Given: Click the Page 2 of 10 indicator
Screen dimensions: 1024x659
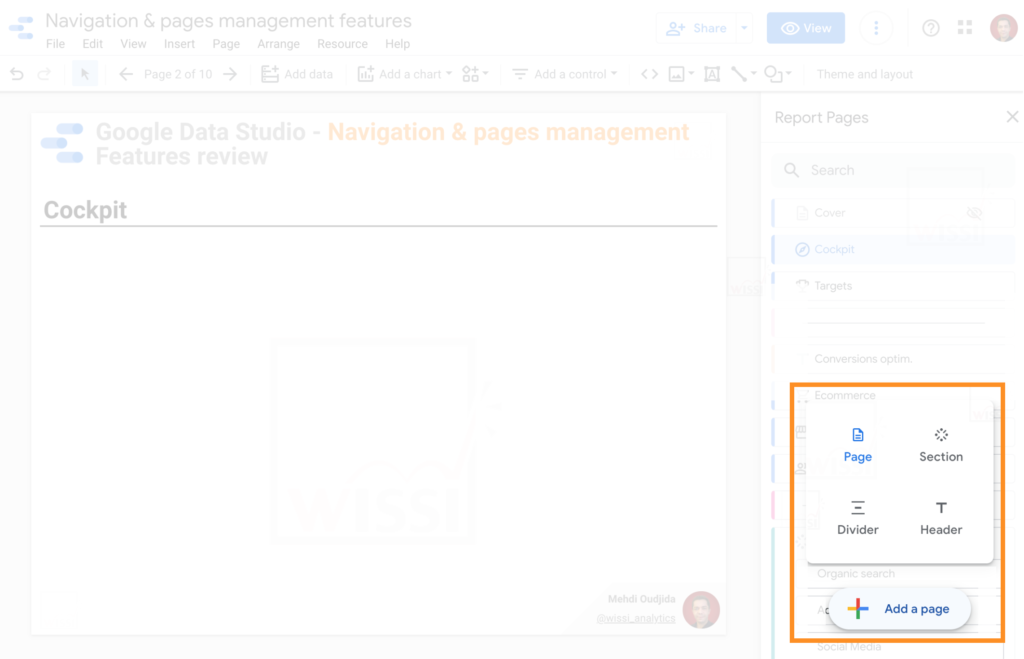Looking at the screenshot, I should [x=178, y=74].
